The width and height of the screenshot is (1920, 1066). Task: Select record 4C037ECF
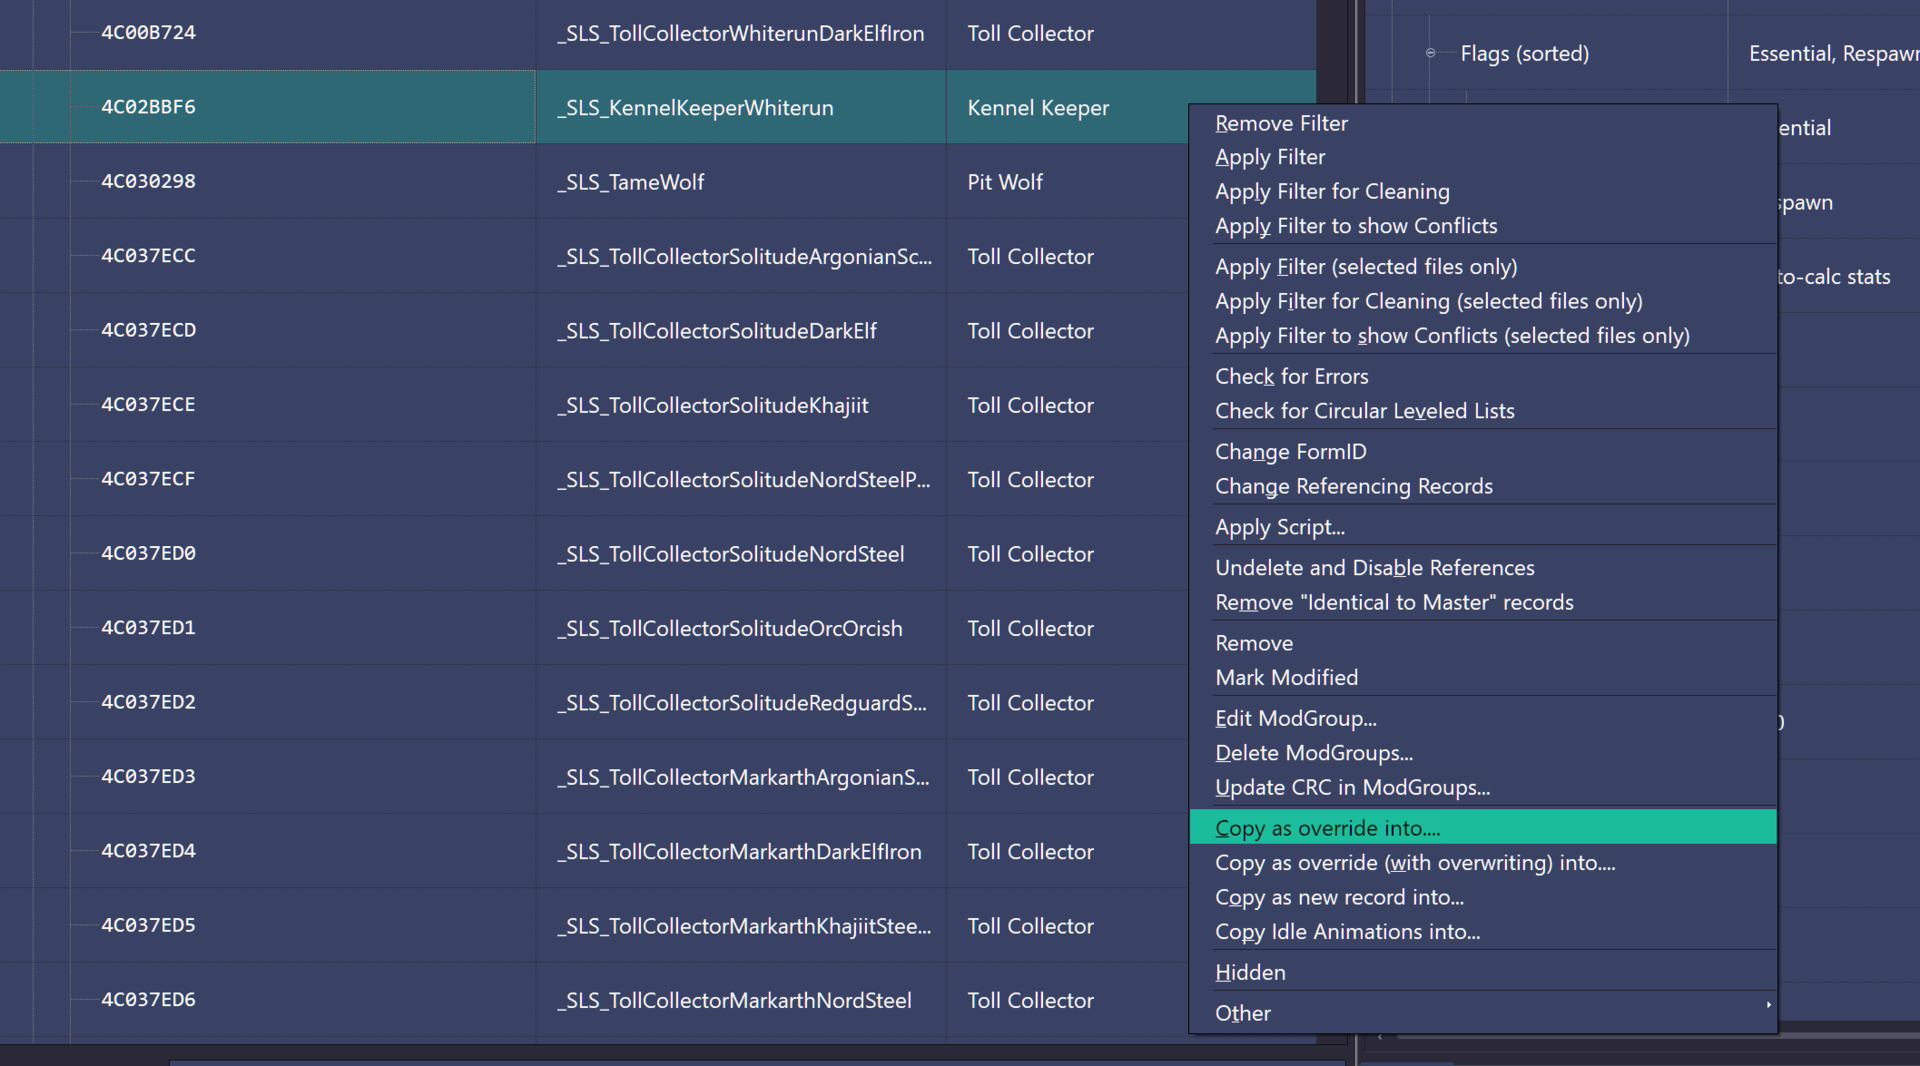click(148, 479)
